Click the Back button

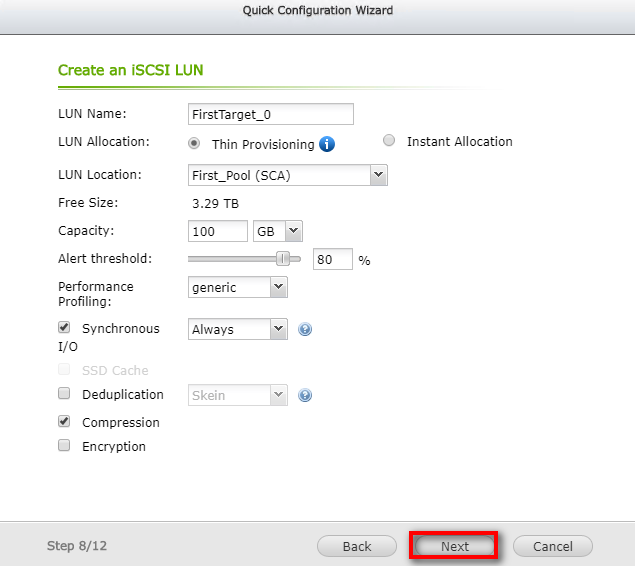pos(357,547)
